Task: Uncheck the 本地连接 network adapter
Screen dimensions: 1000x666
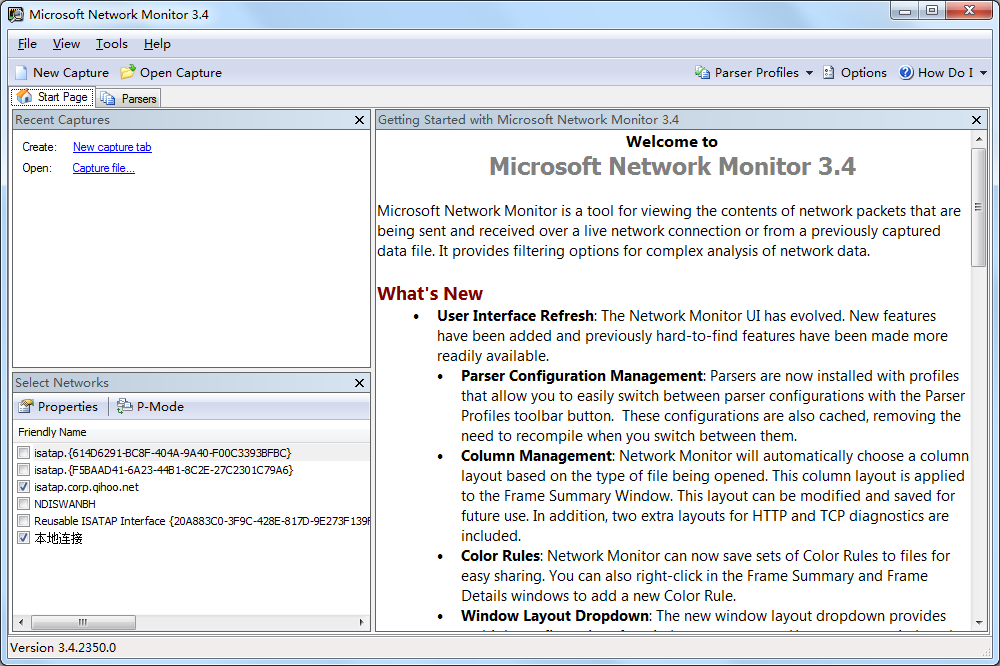Action: tap(24, 538)
